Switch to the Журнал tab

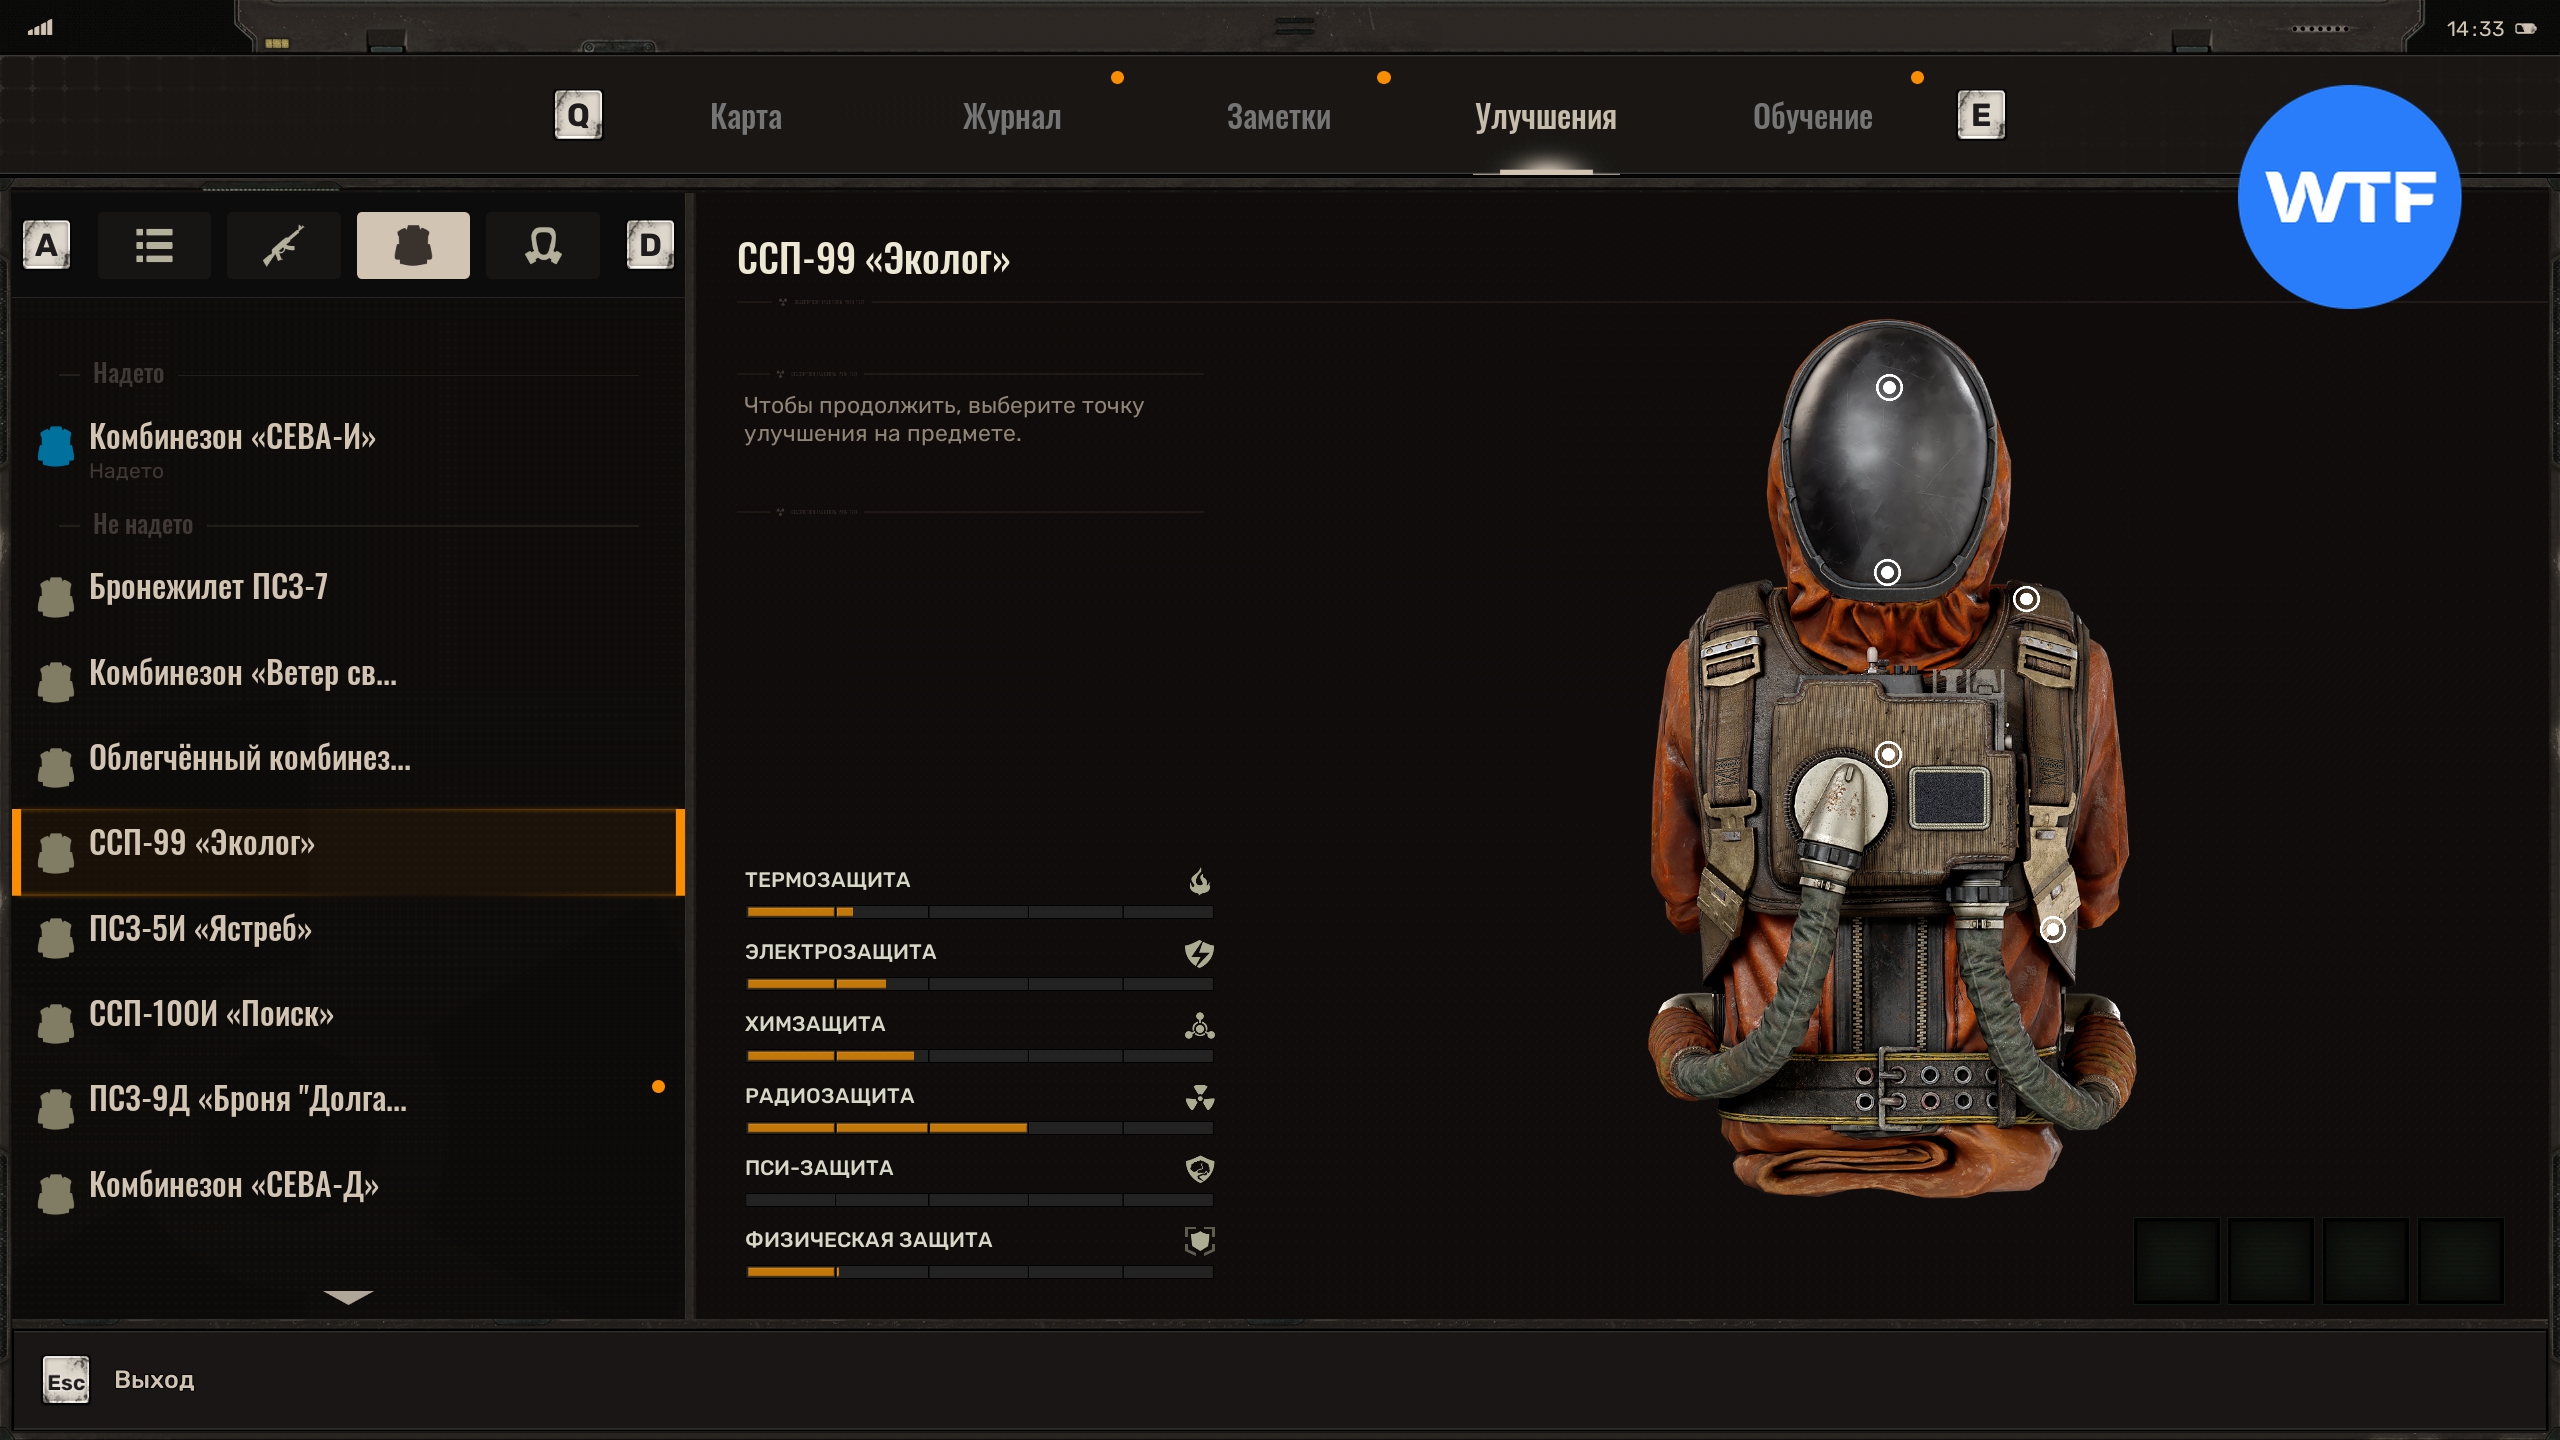coord(1011,117)
